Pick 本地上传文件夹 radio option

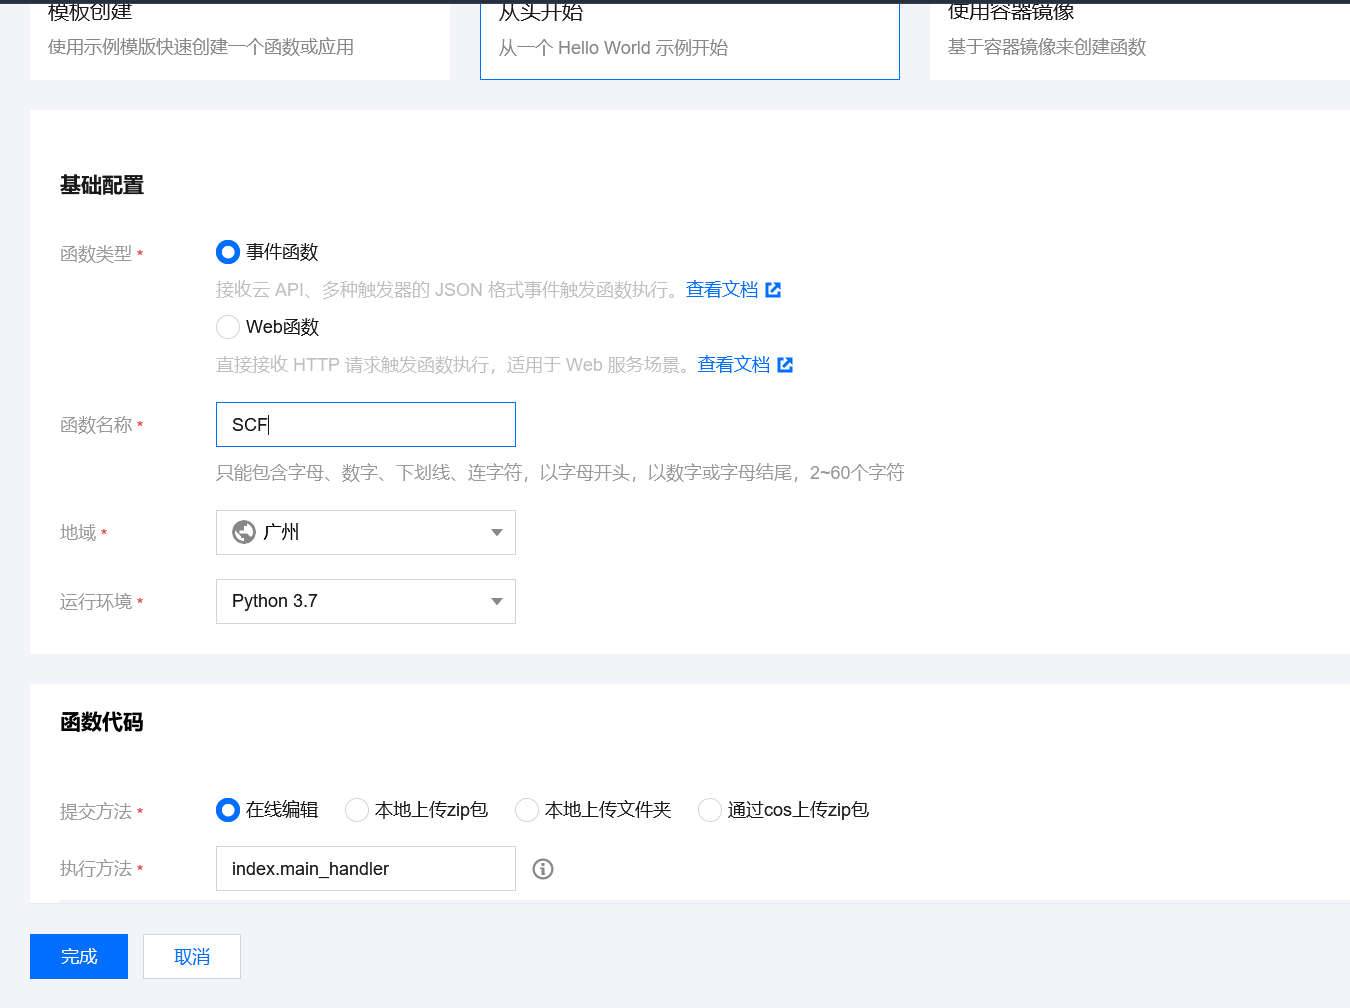click(x=527, y=810)
